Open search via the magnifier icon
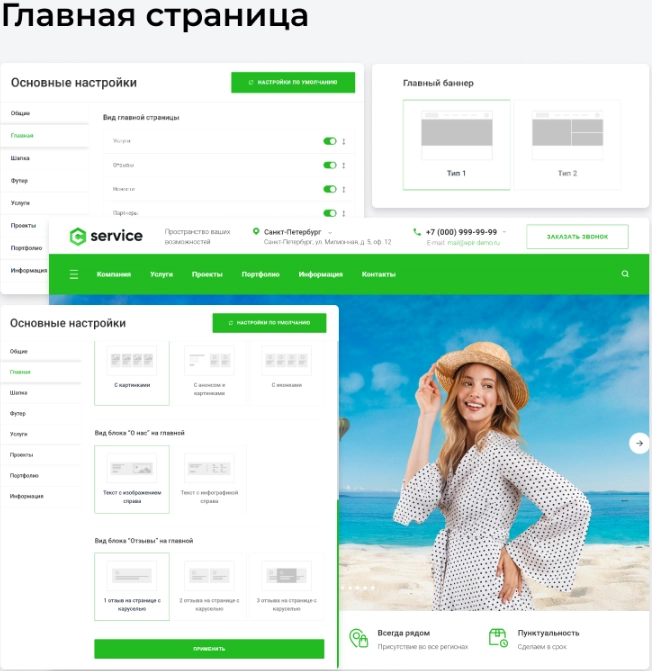The height and width of the screenshot is (671, 652). coord(625,274)
